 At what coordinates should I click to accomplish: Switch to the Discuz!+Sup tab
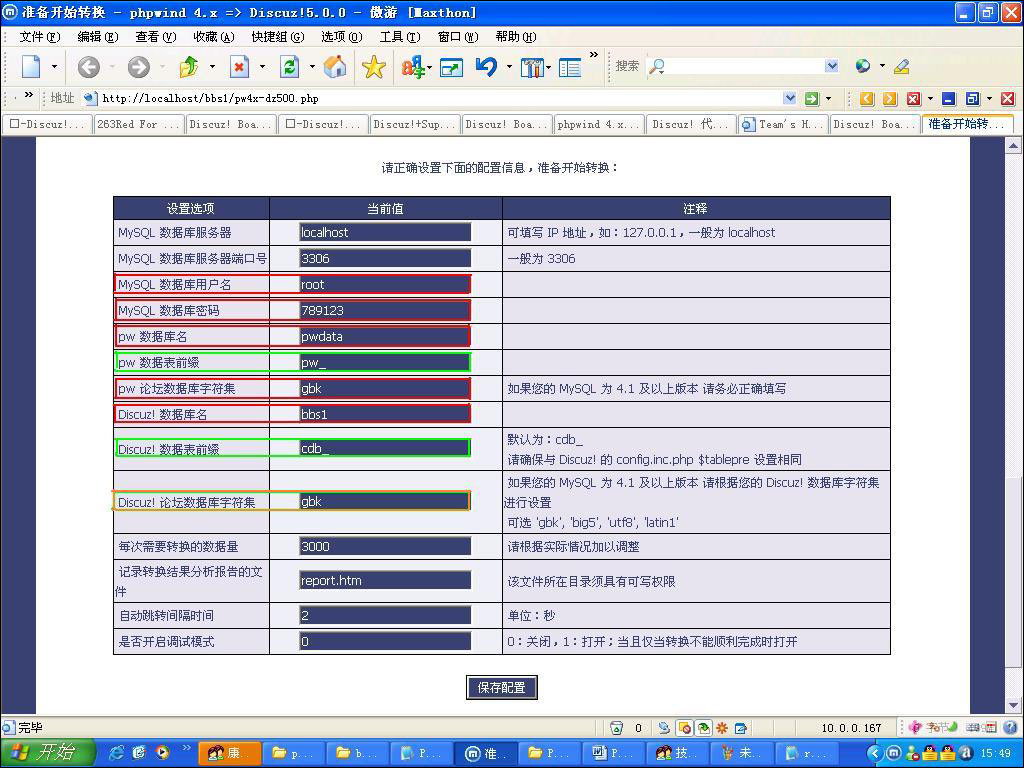[415, 124]
